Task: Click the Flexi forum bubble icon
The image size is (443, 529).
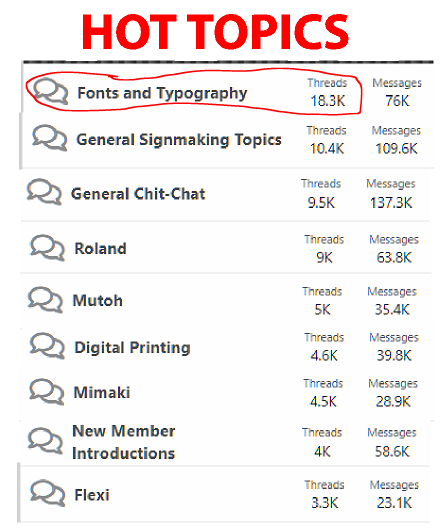Action: [47, 493]
